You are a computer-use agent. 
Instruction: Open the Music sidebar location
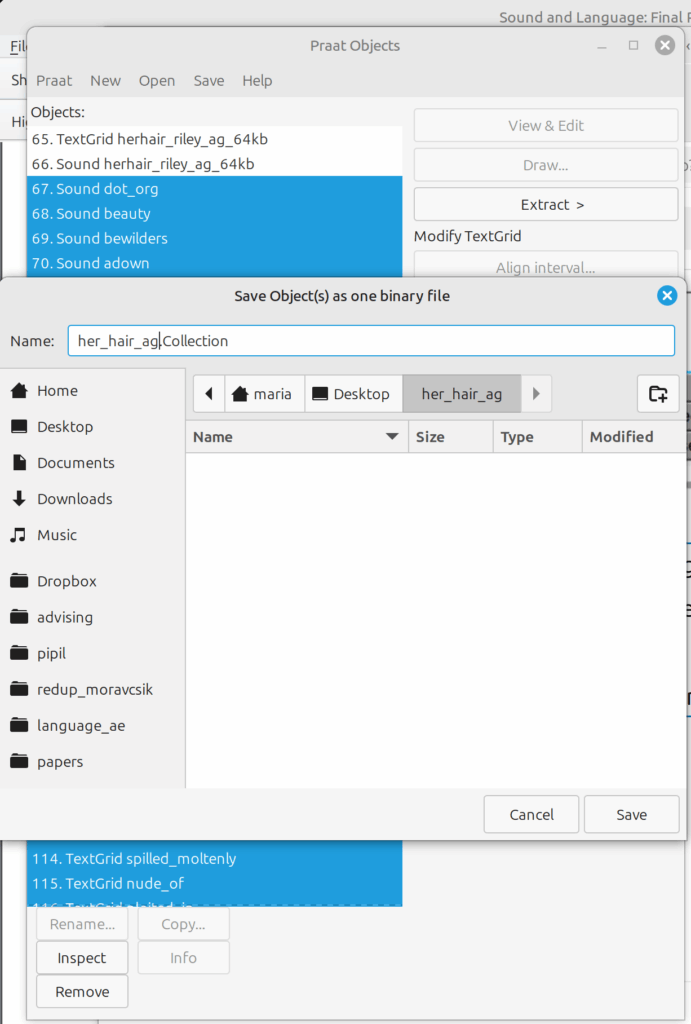[57, 535]
